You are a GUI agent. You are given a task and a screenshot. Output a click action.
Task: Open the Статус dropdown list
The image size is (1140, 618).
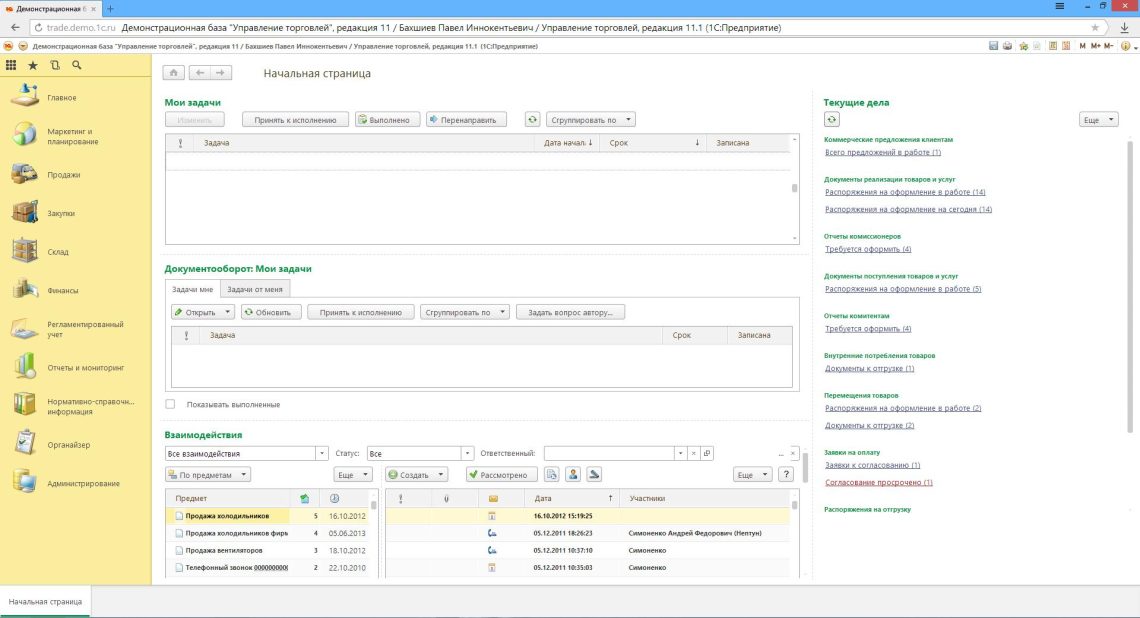466,454
